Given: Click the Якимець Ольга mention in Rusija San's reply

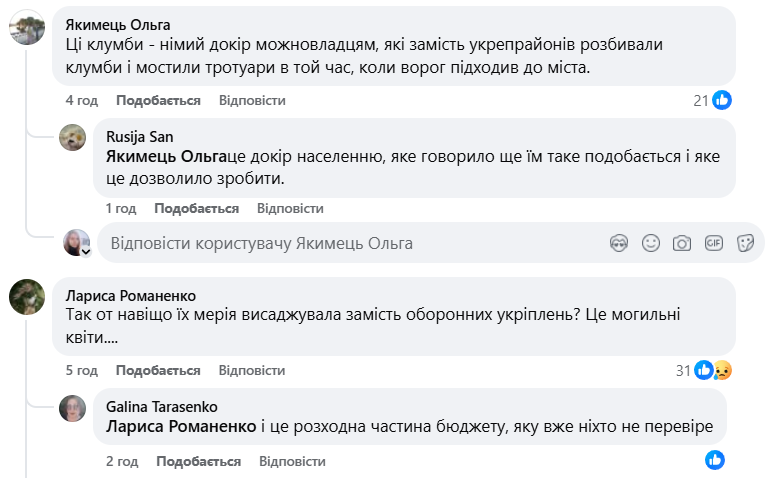Looking at the screenshot, I should 166,157.
